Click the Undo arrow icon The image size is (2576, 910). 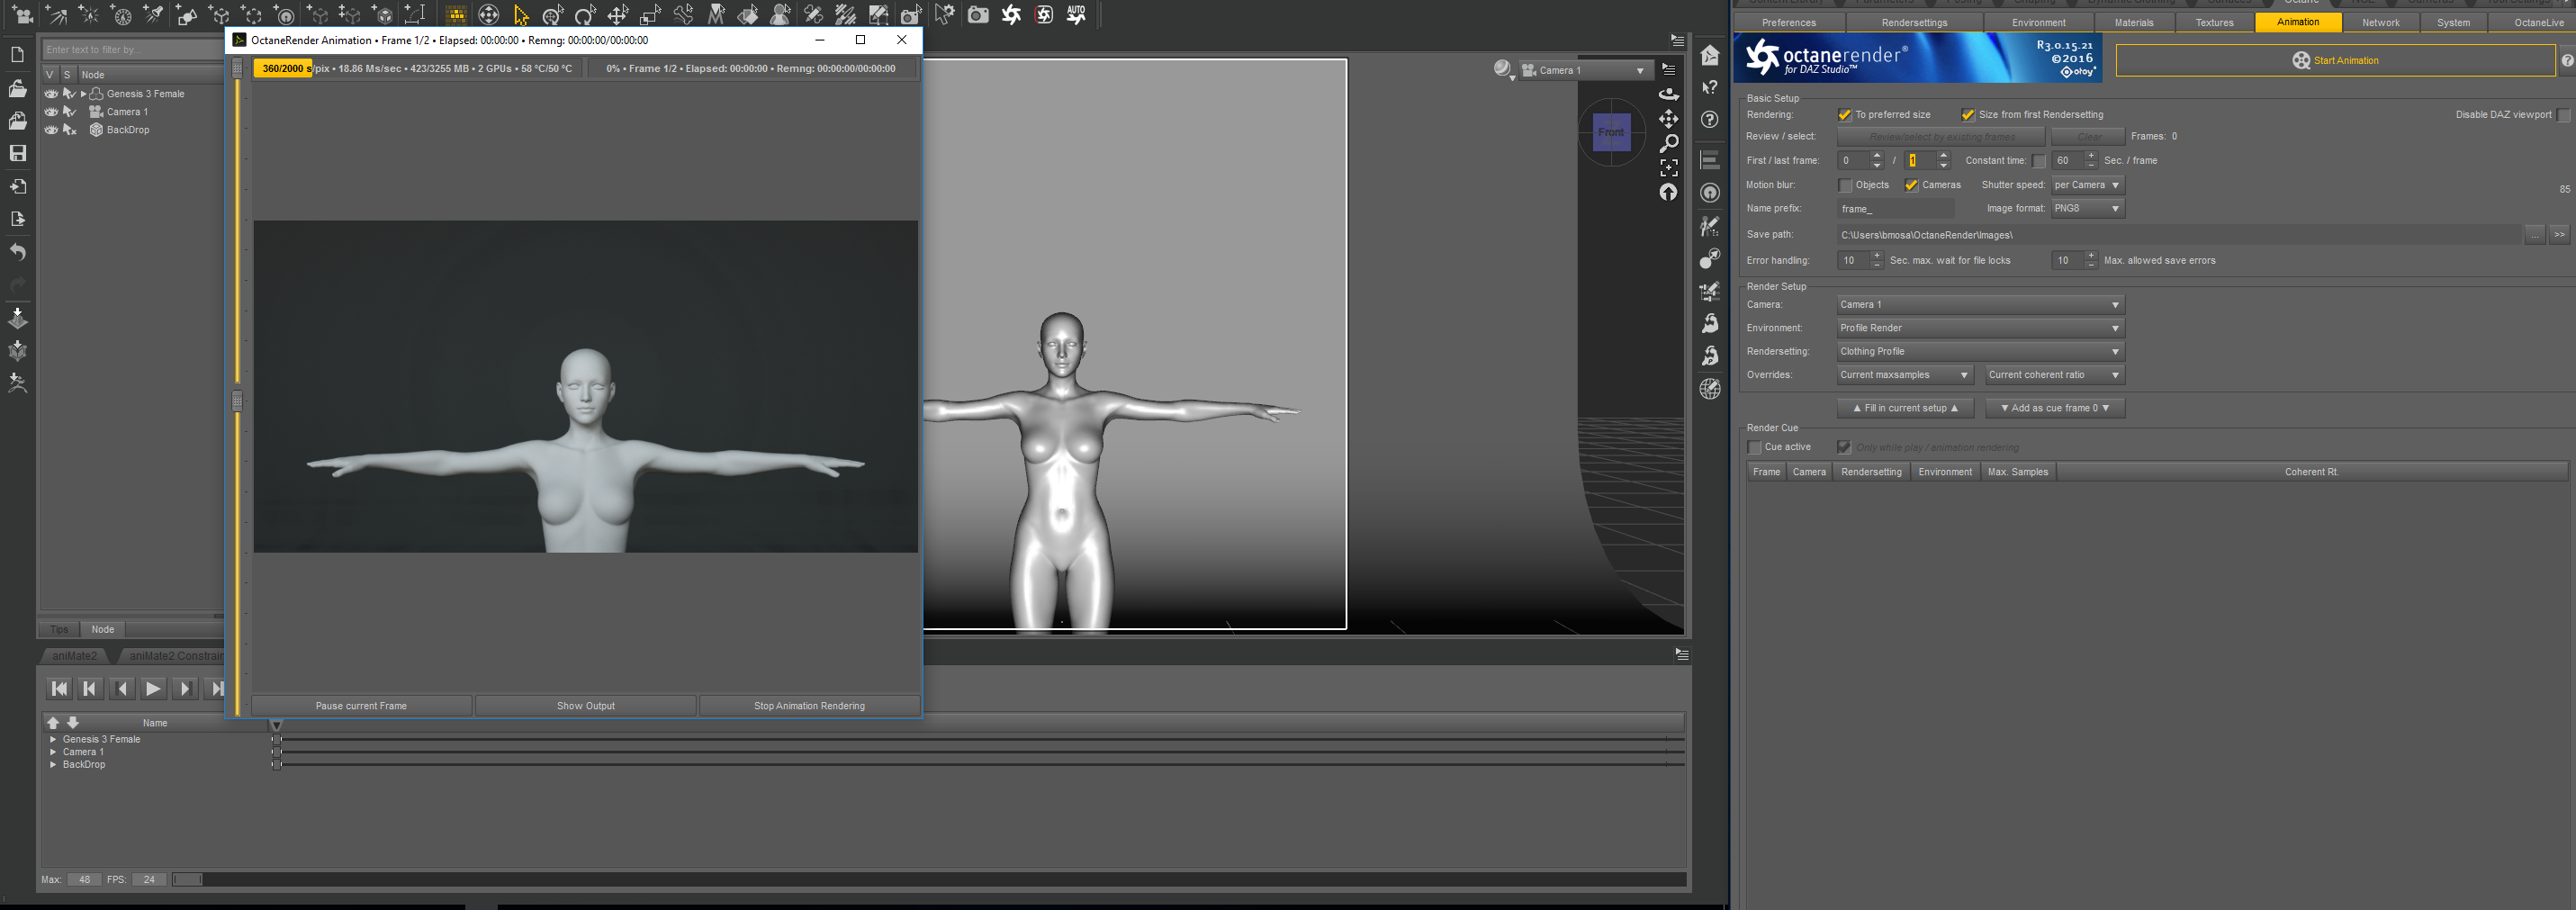coord(18,252)
